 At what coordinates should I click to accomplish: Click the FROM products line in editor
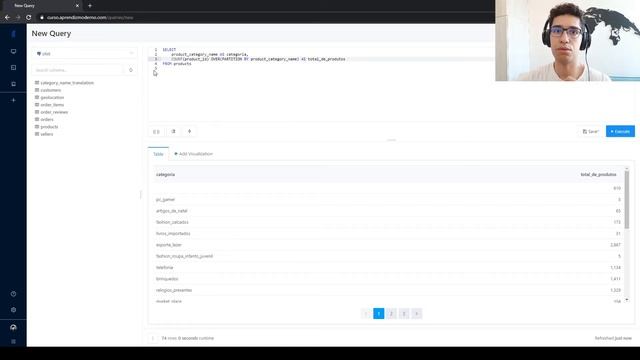point(177,64)
